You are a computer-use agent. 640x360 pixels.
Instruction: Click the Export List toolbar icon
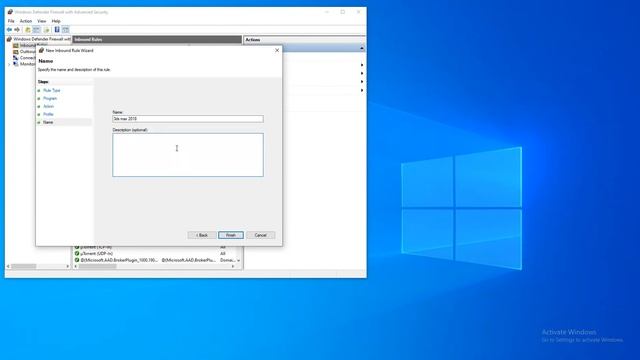46,30
